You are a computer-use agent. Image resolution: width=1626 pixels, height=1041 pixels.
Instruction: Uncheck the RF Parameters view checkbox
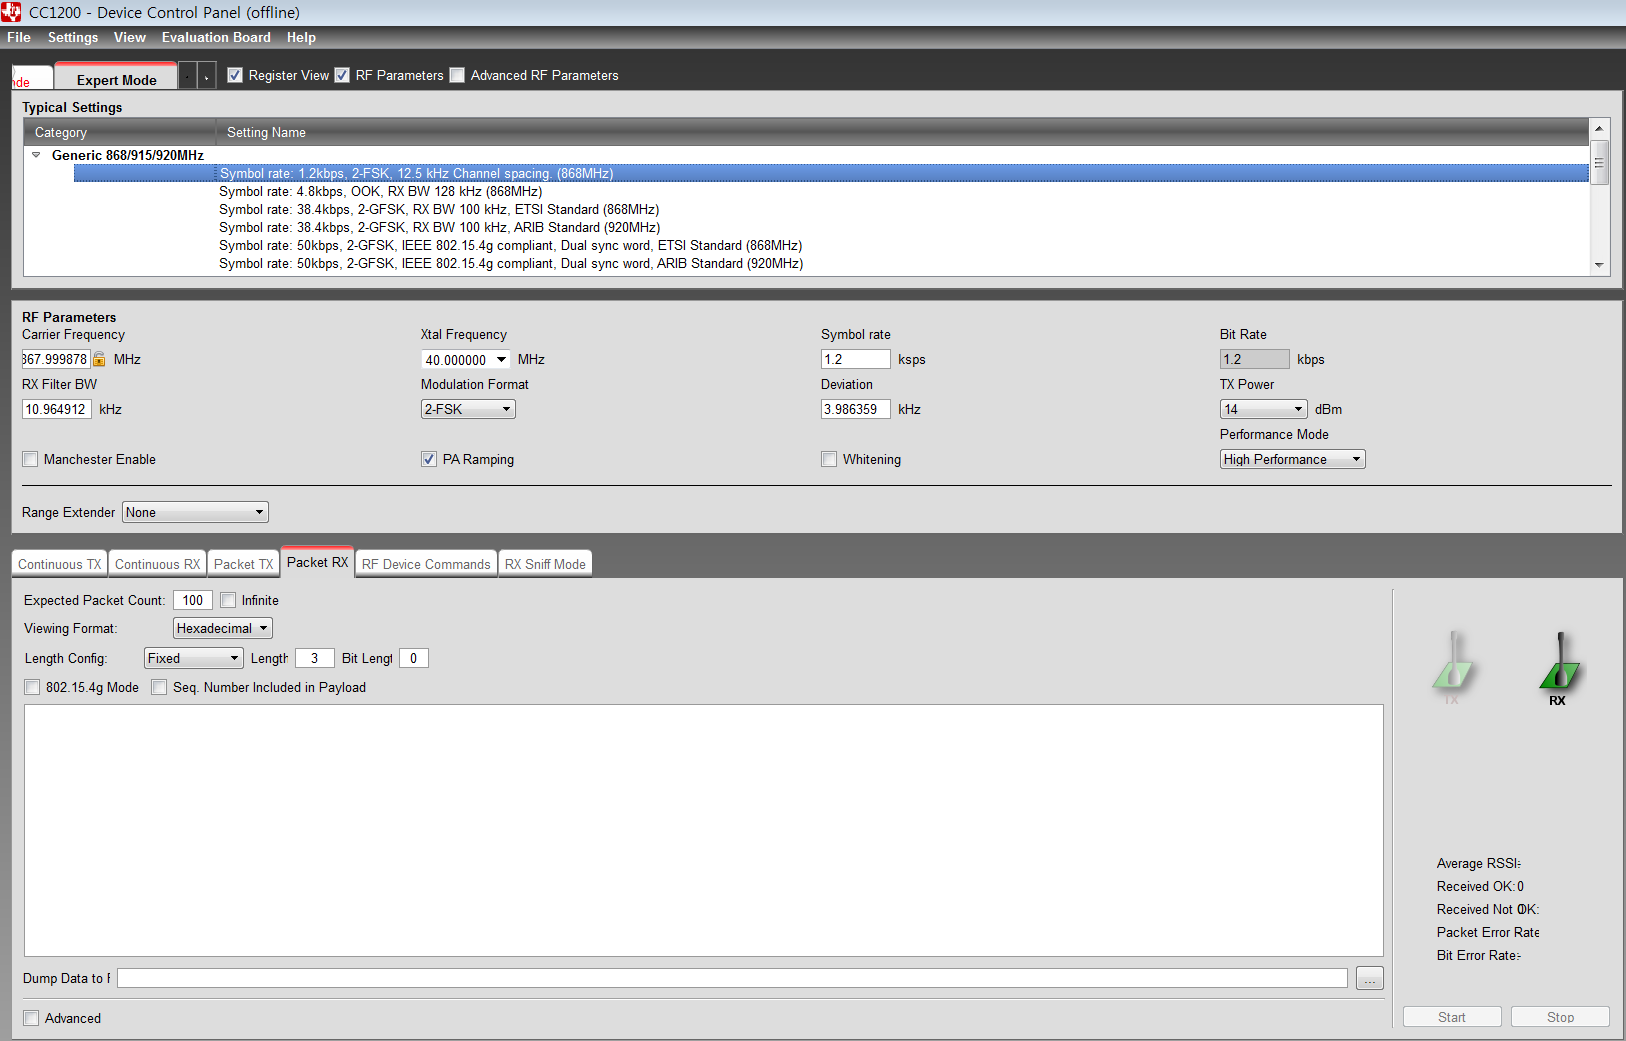click(x=342, y=75)
